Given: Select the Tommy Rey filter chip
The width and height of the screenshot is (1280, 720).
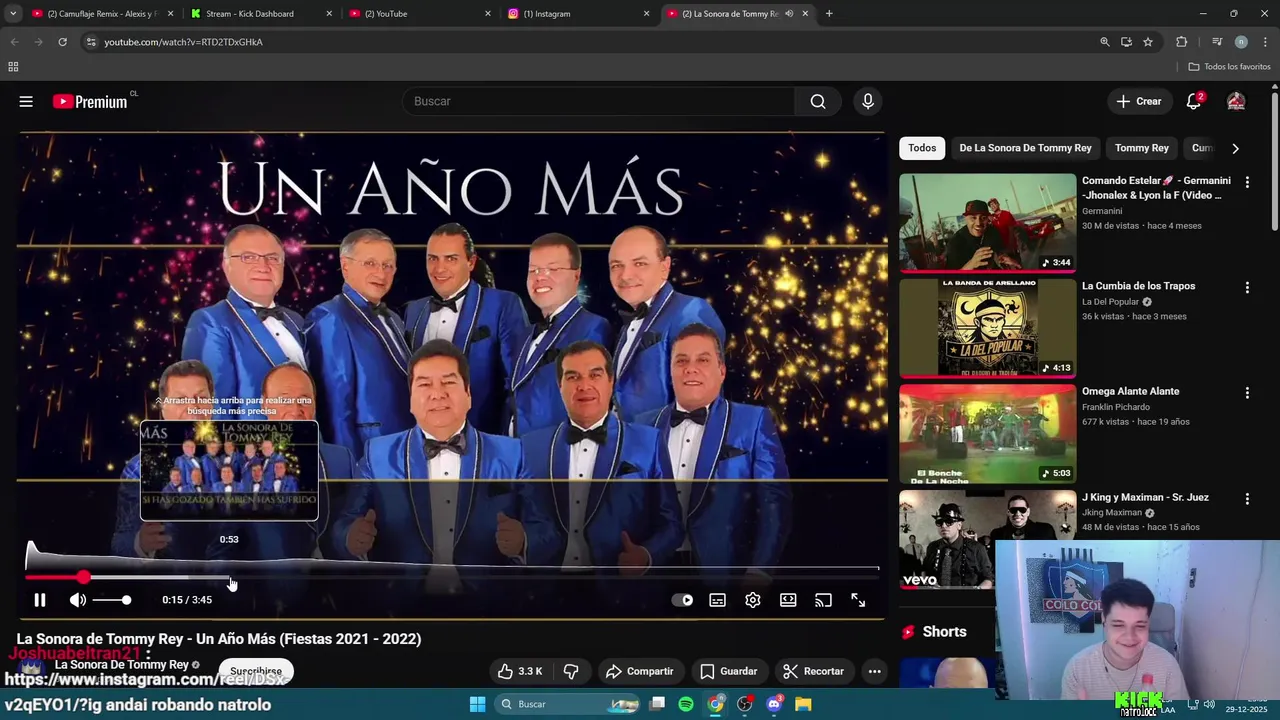Looking at the screenshot, I should pyautogui.click(x=1141, y=148).
